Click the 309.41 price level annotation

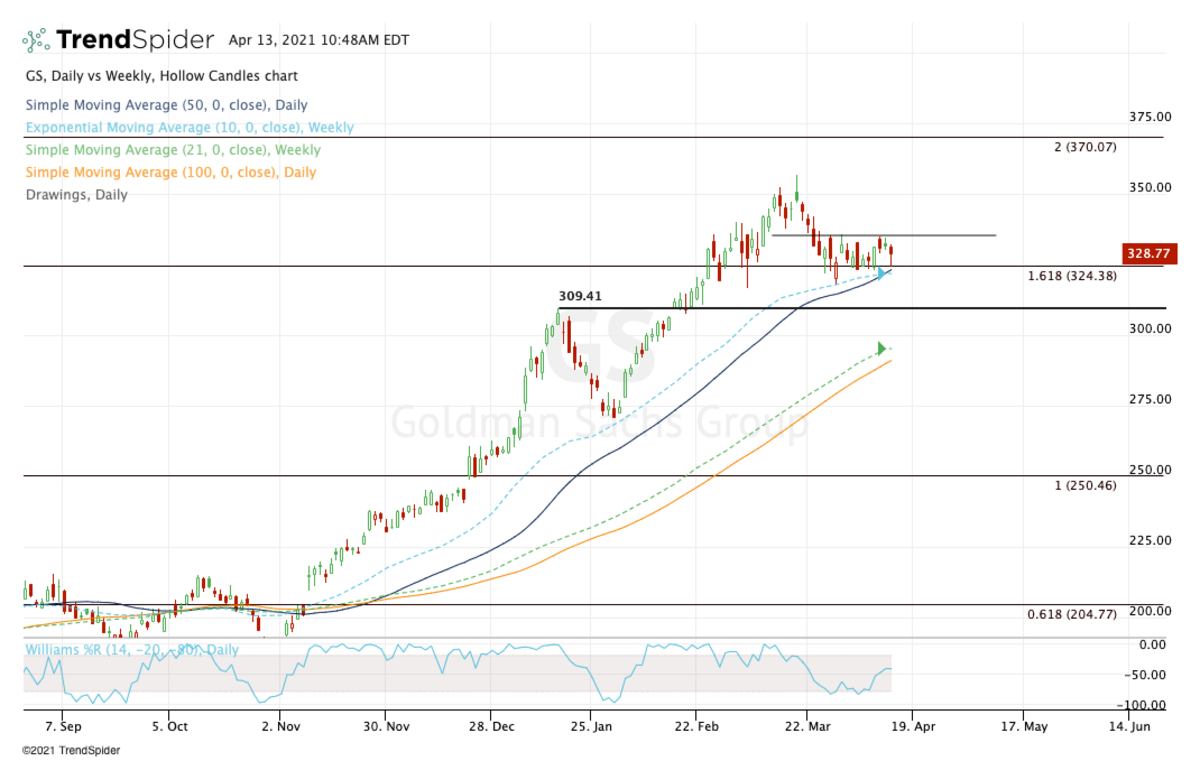581,297
